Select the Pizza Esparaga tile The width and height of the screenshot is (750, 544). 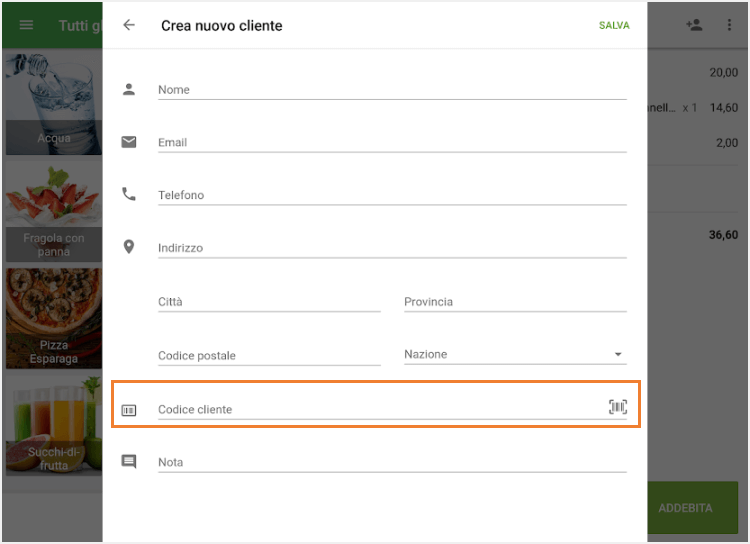54,318
